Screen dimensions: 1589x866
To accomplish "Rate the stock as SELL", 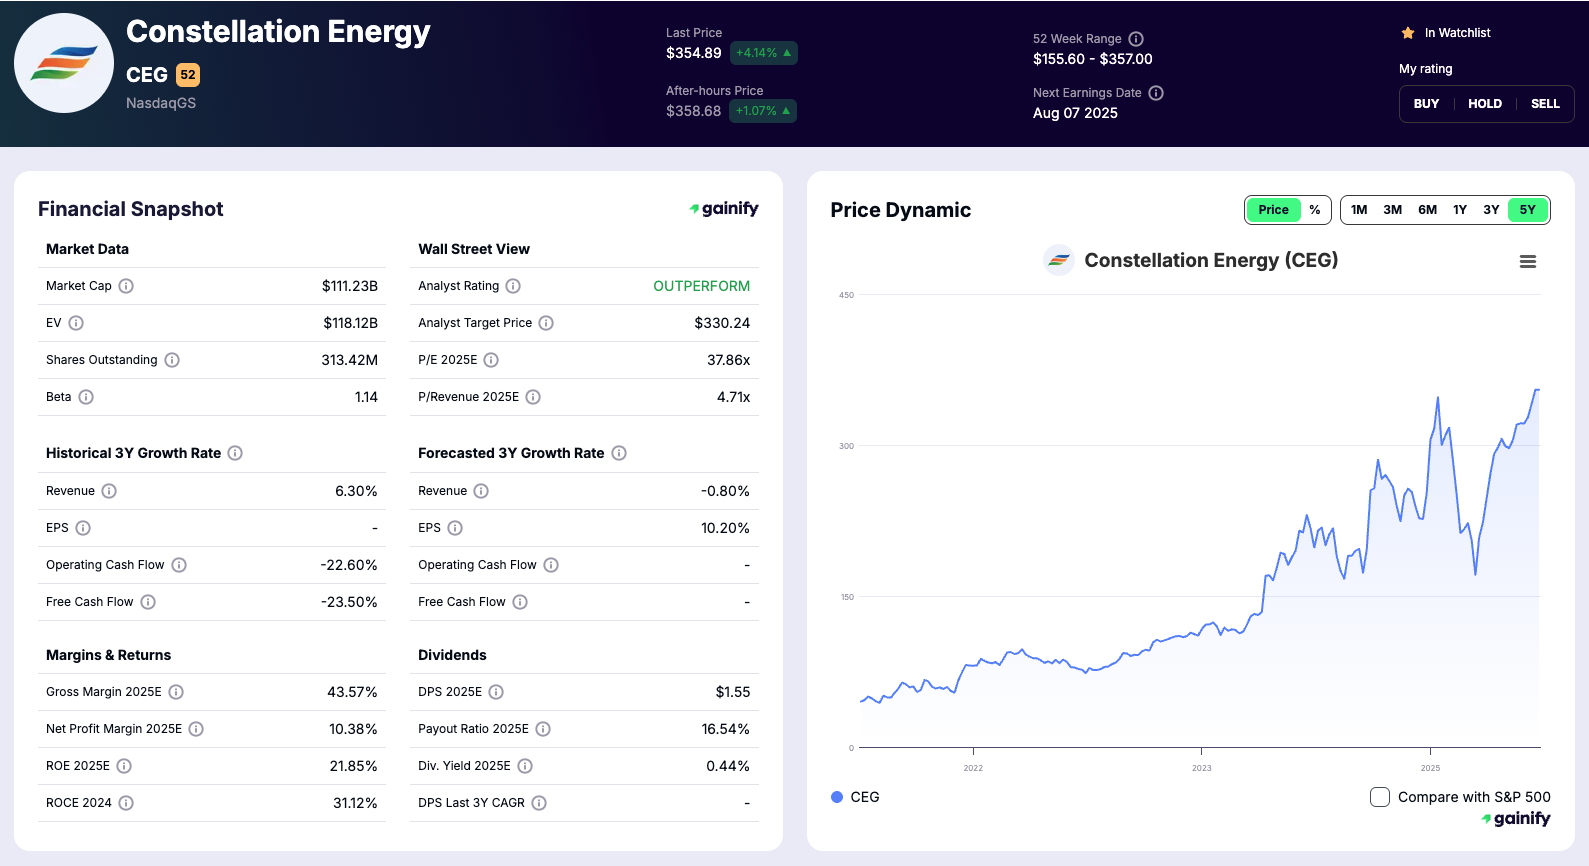I will (1545, 104).
